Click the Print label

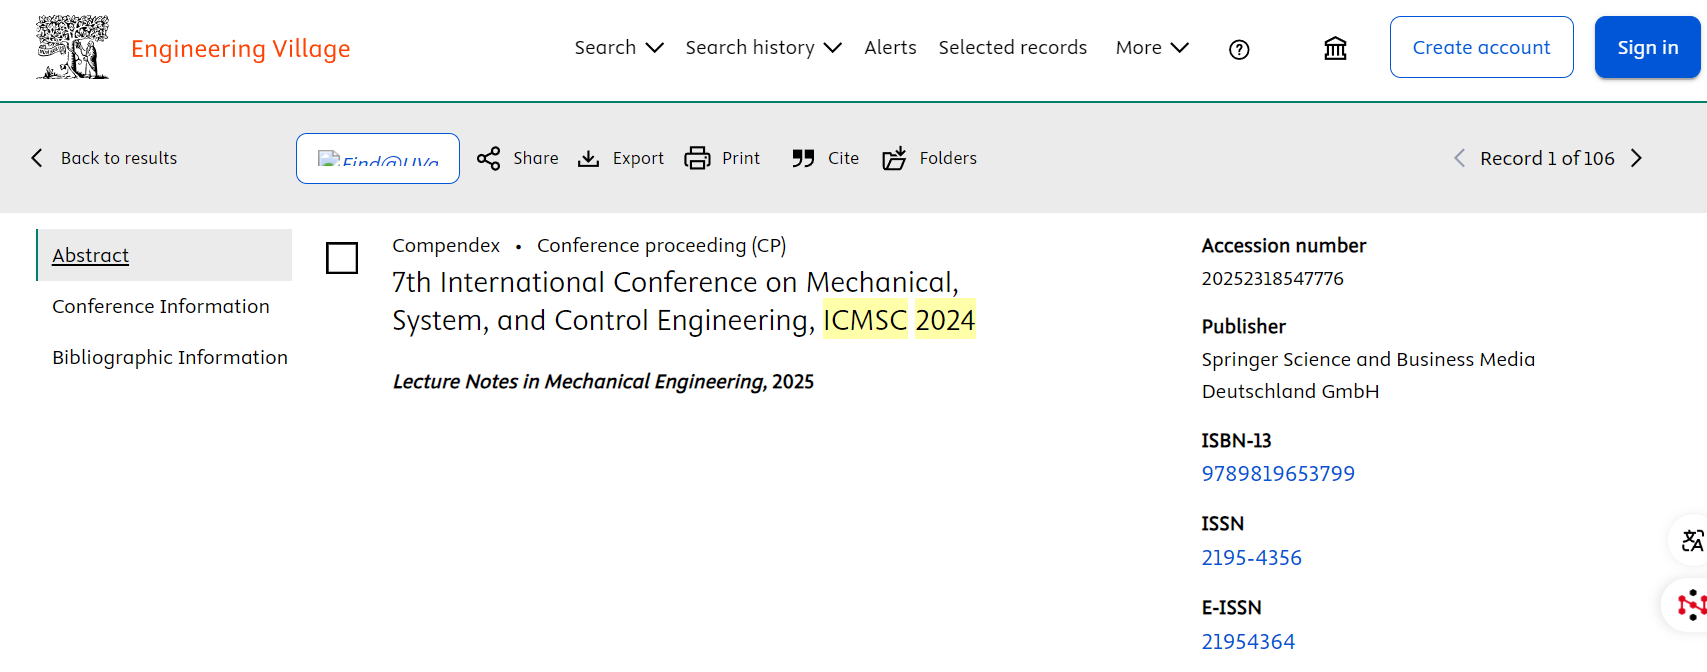(x=741, y=158)
